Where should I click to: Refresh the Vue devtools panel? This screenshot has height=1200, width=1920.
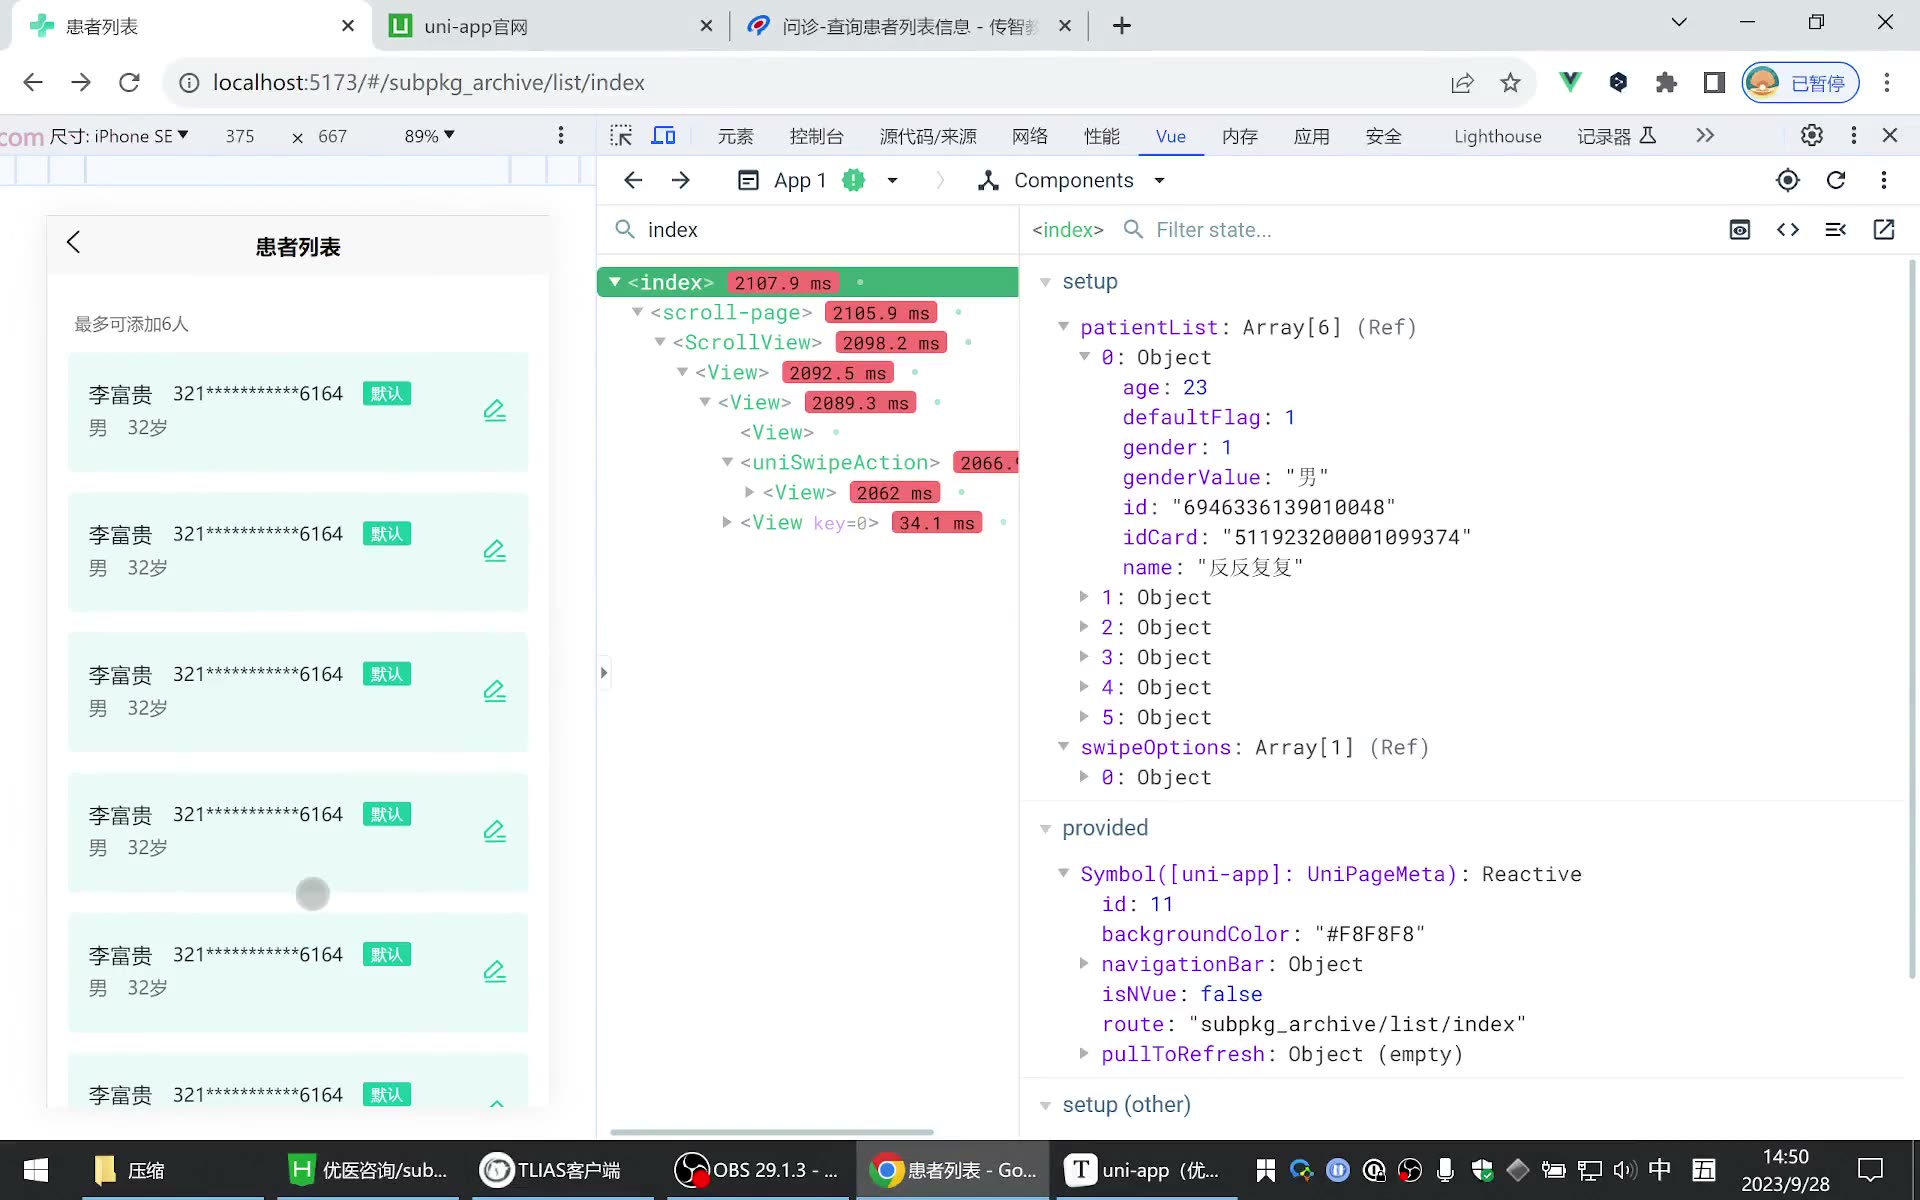pos(1836,180)
